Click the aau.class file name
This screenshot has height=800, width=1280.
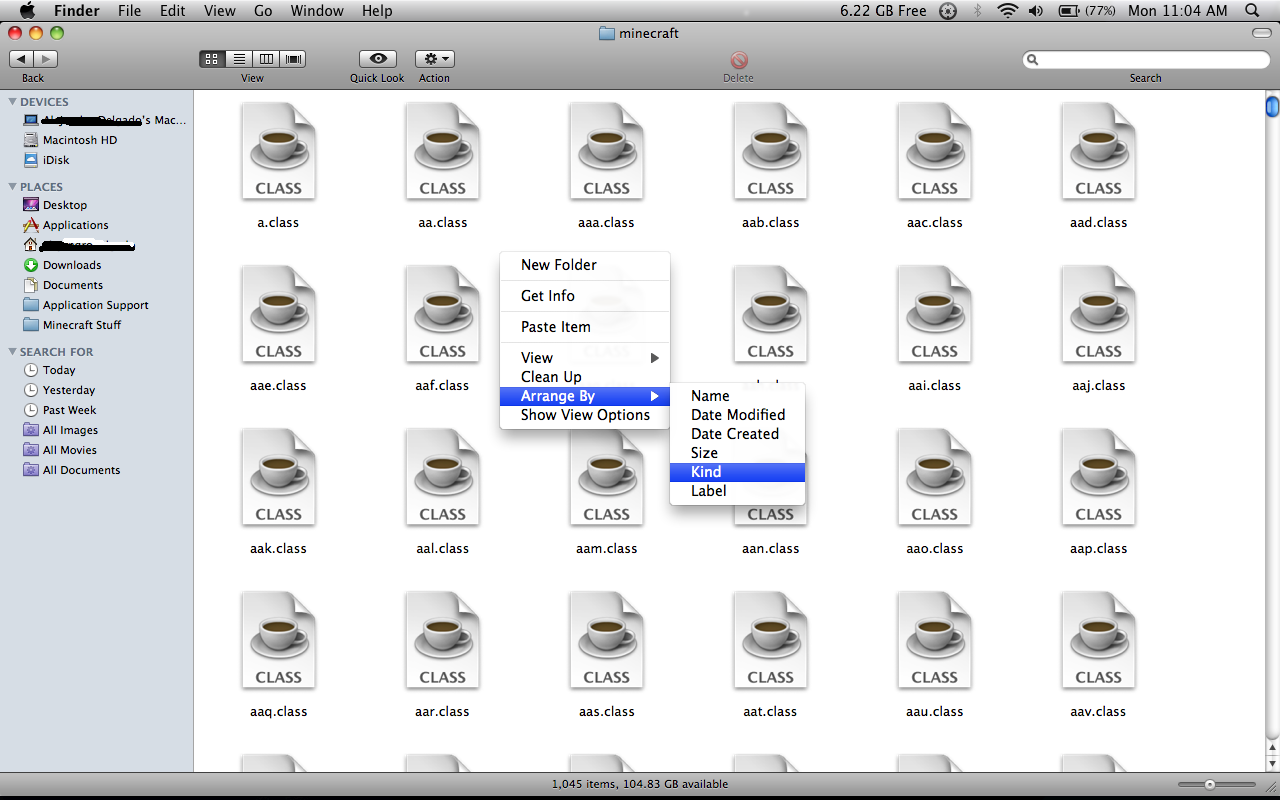click(935, 712)
